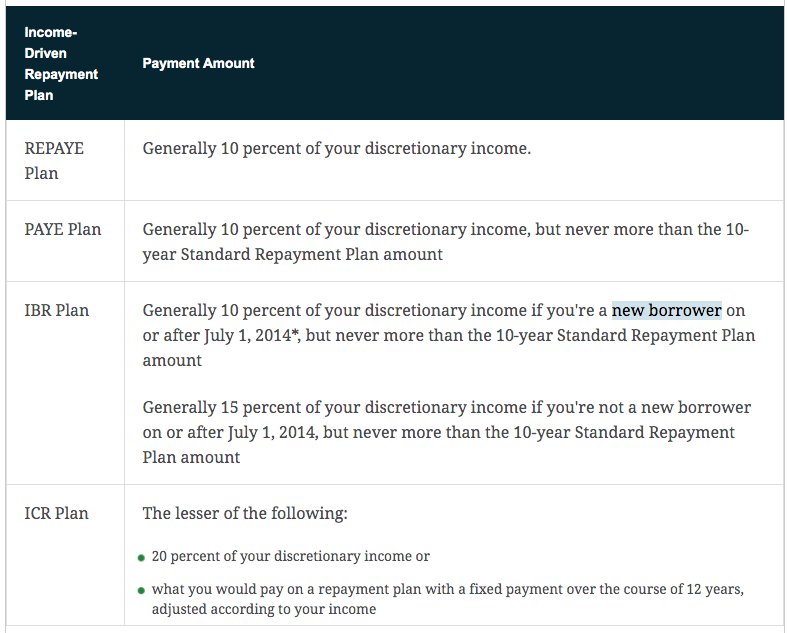Screen dimensions: 790x633
Task: Select the ICR Plan row label
Action: (x=56, y=514)
